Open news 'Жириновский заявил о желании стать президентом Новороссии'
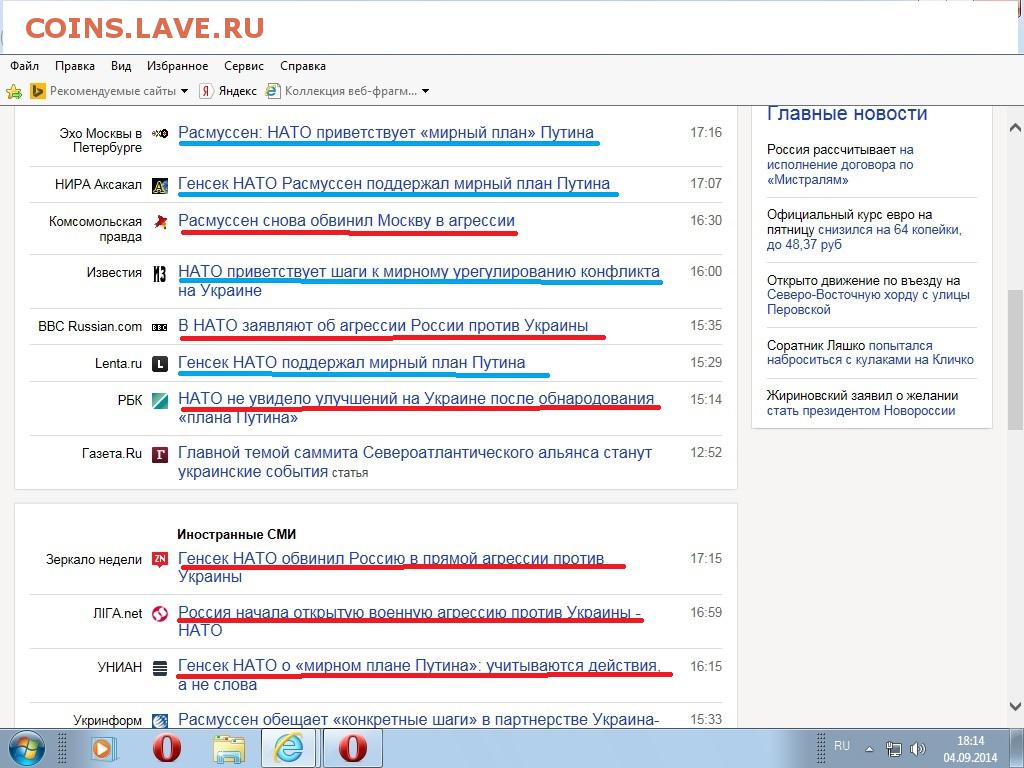 (862, 403)
